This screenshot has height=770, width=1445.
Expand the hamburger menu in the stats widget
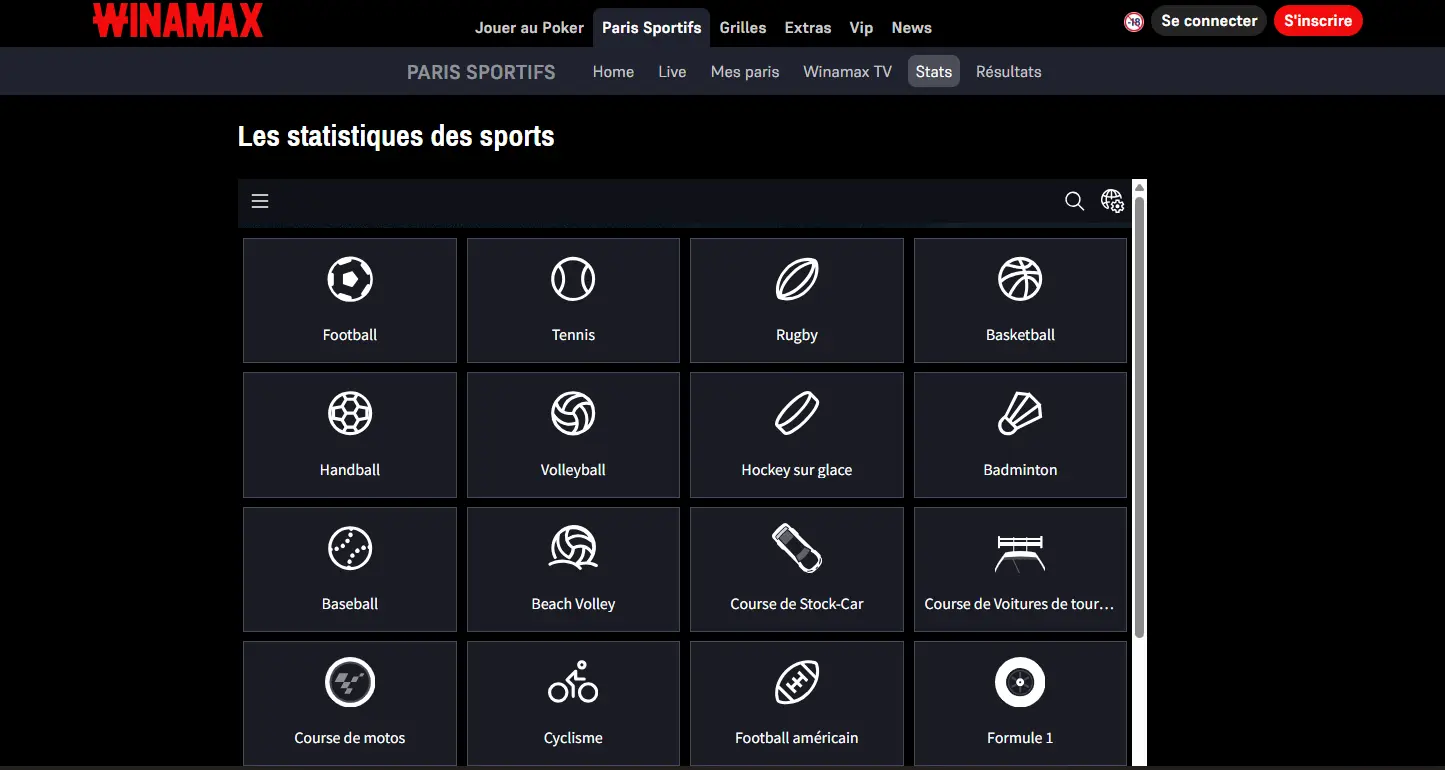pos(259,201)
